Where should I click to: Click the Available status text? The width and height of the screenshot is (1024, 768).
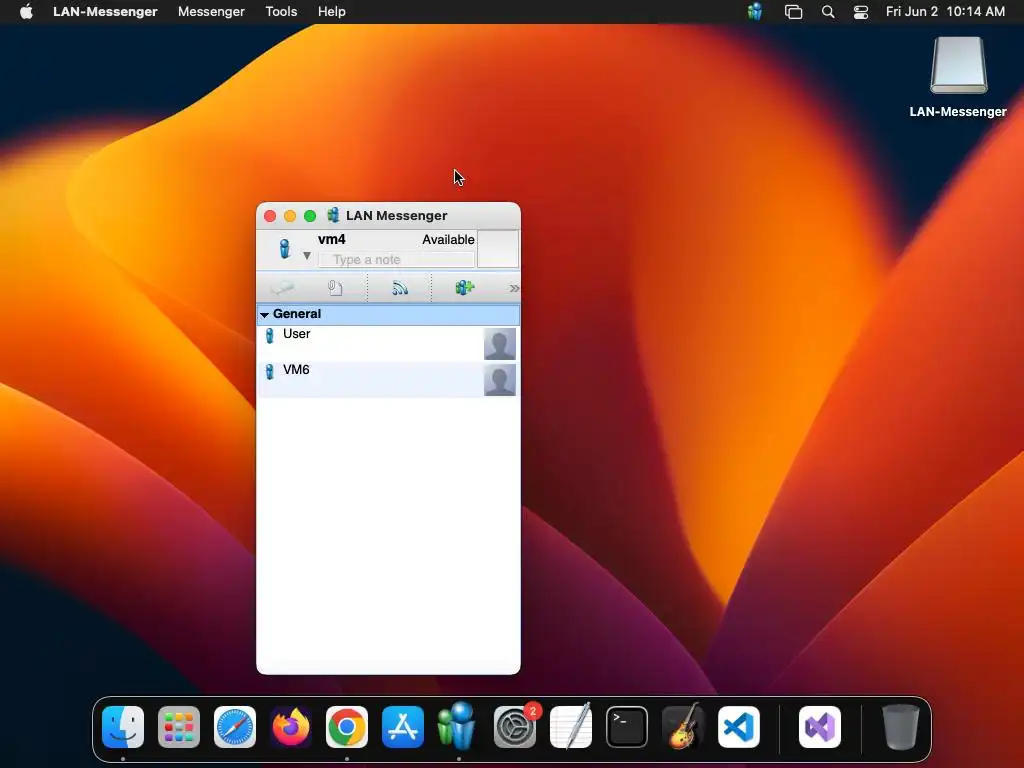[448, 240]
